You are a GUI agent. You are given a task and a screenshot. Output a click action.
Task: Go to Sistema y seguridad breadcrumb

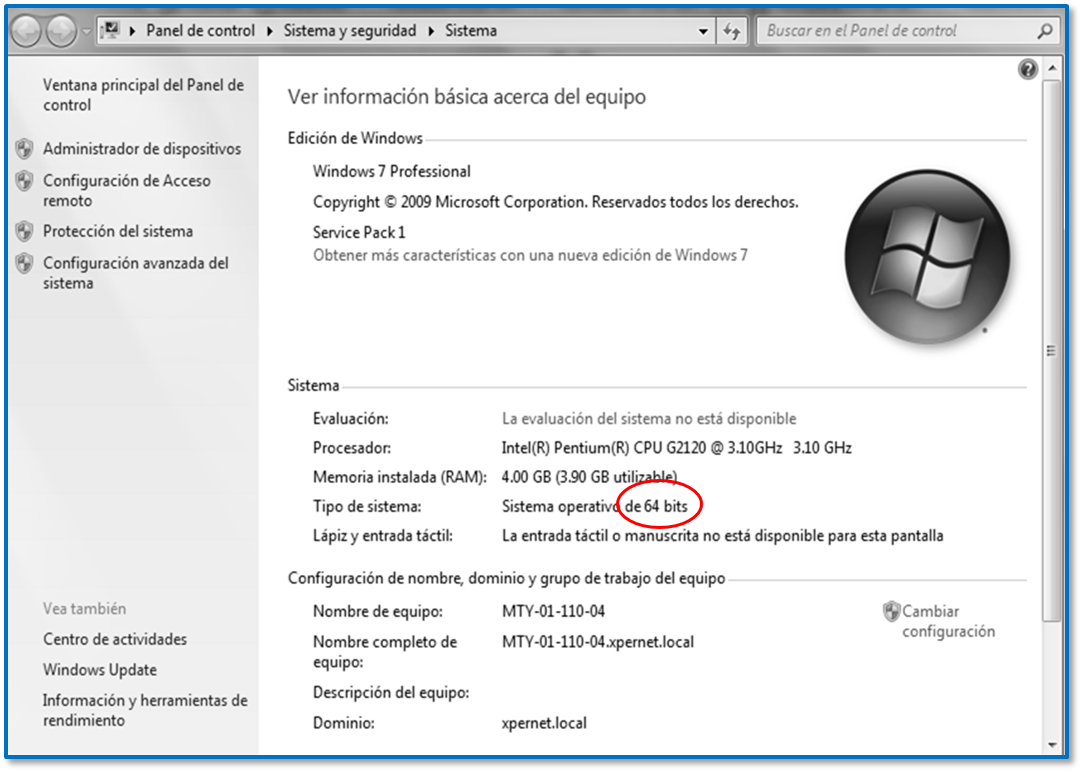350,31
